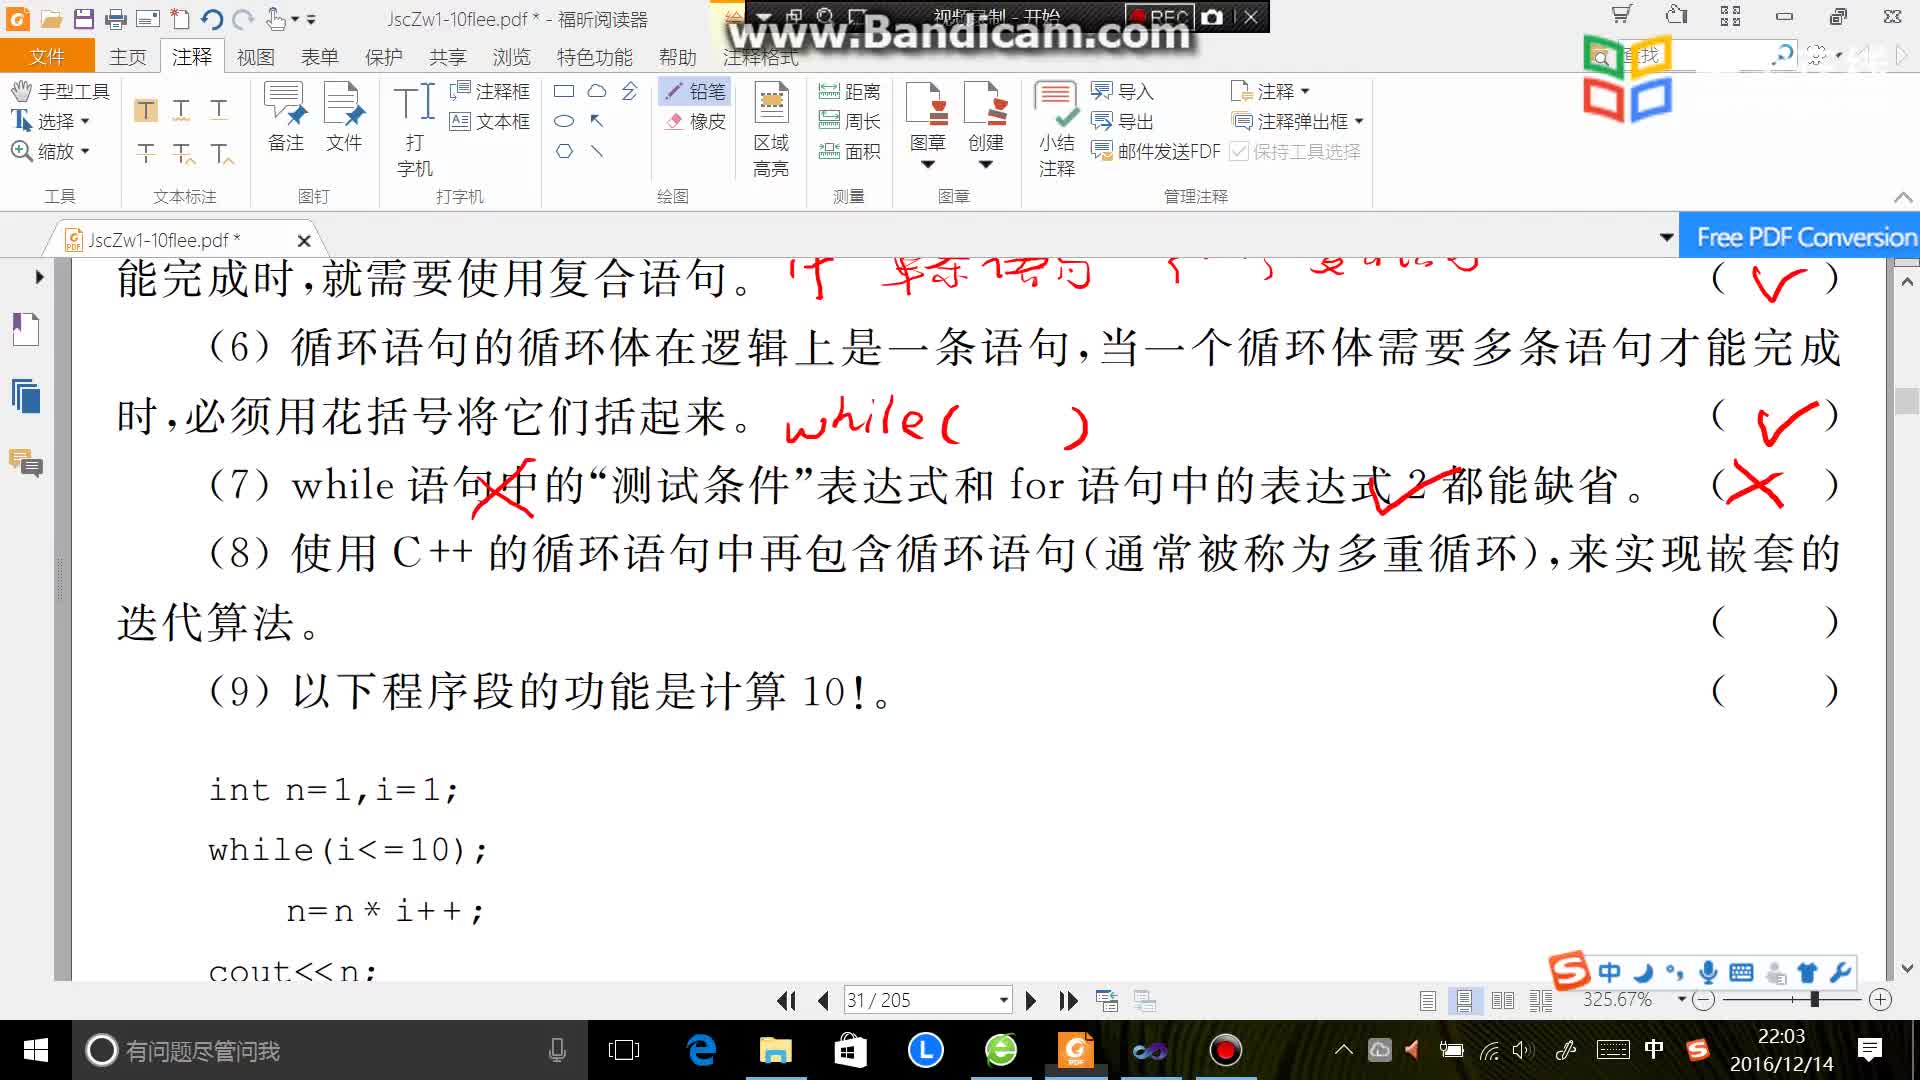
Task: Pick the Cloud drawing tool
Action: (x=597, y=91)
